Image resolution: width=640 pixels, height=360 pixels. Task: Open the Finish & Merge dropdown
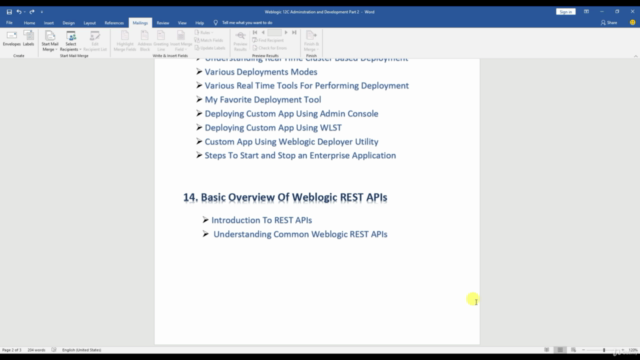(x=311, y=41)
